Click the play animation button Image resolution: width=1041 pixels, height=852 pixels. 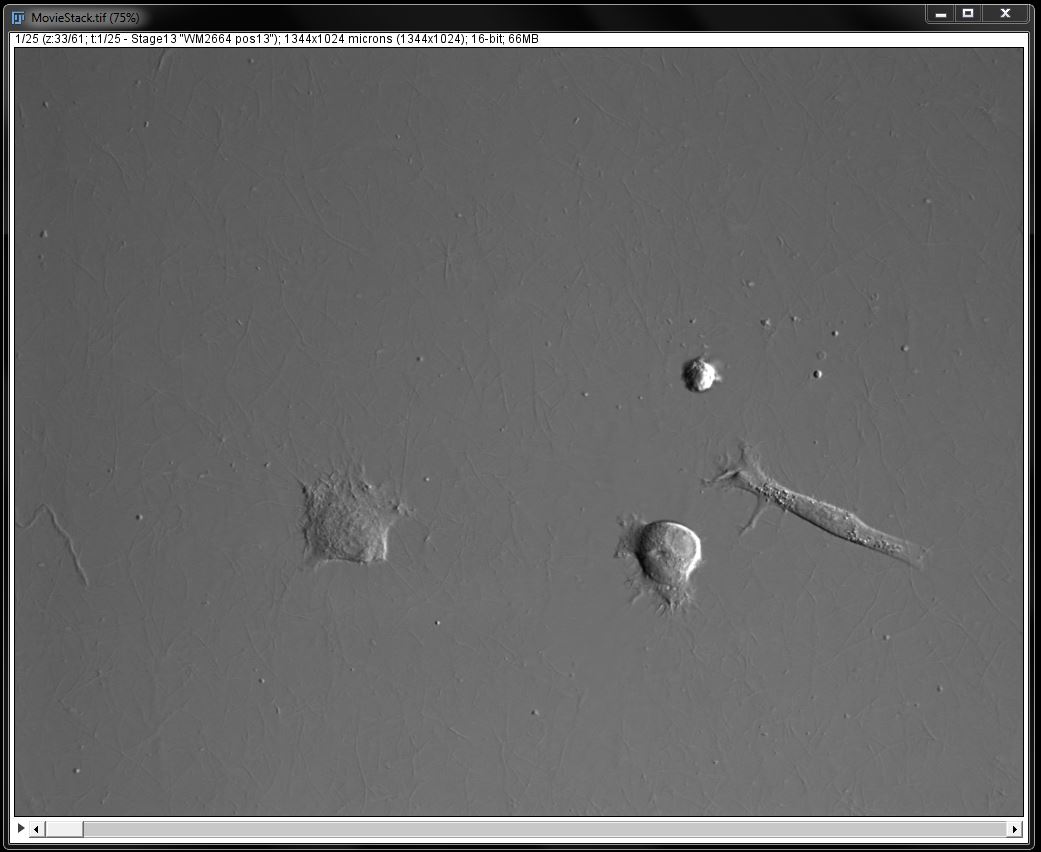tap(21, 828)
